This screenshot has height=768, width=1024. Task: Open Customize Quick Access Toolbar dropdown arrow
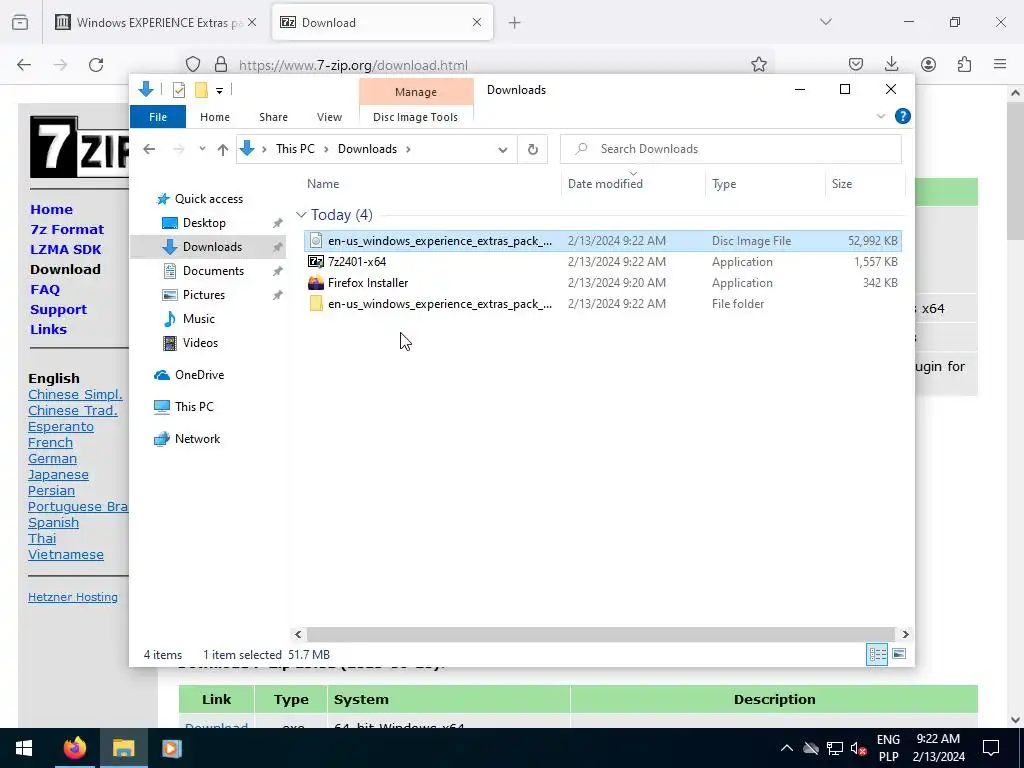pos(219,91)
